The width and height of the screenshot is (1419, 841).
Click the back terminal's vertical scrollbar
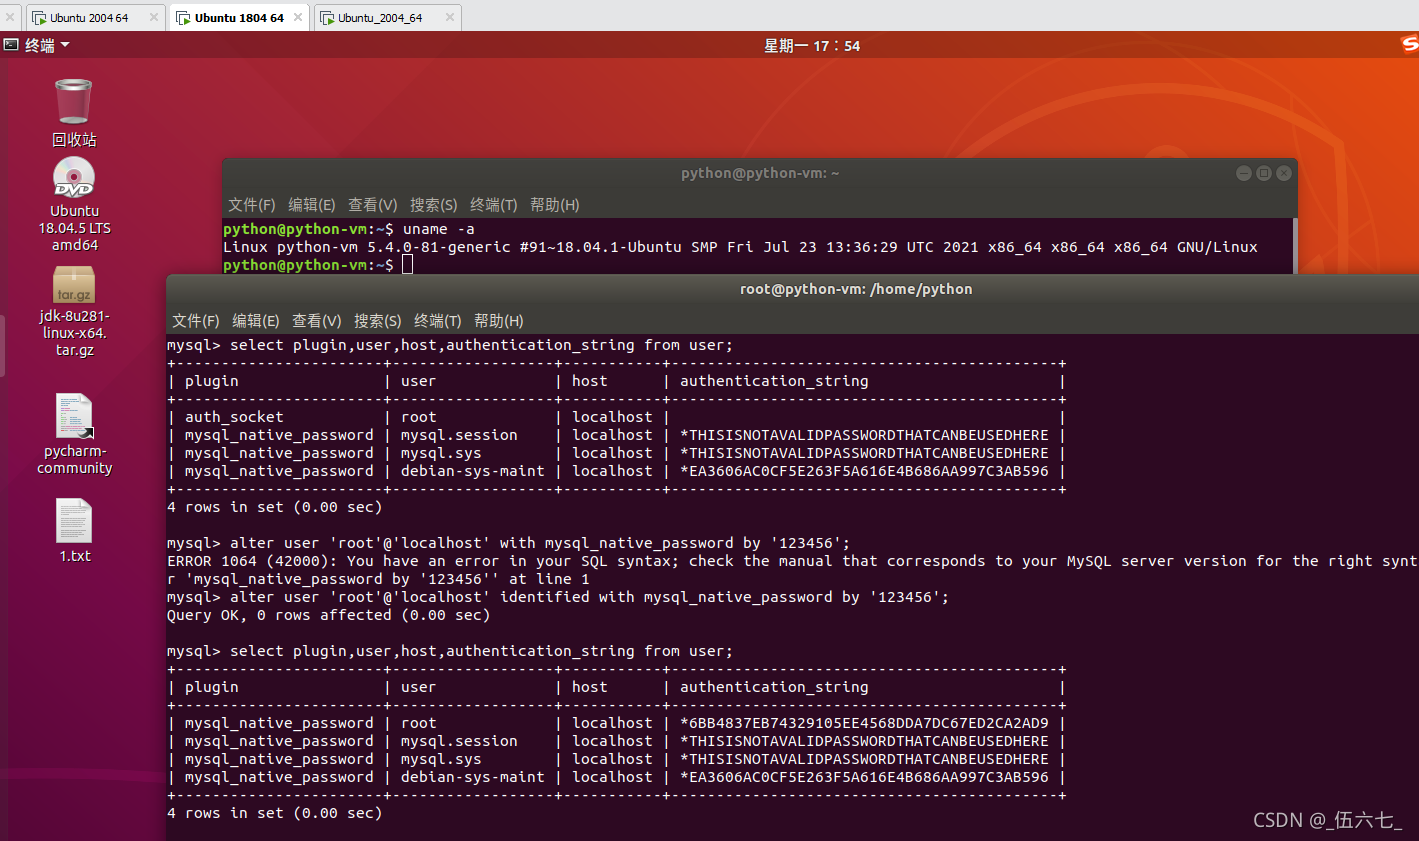[x=1295, y=246]
